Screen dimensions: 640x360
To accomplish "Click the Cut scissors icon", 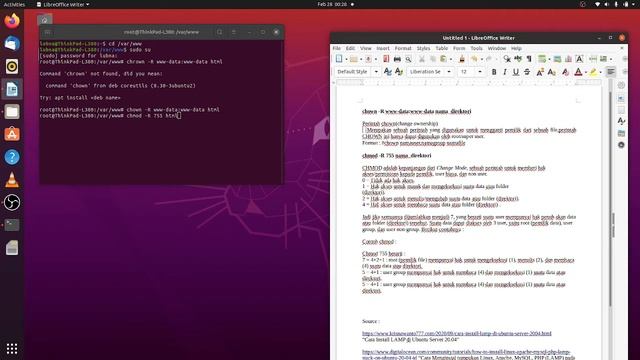I will click(x=422, y=59).
